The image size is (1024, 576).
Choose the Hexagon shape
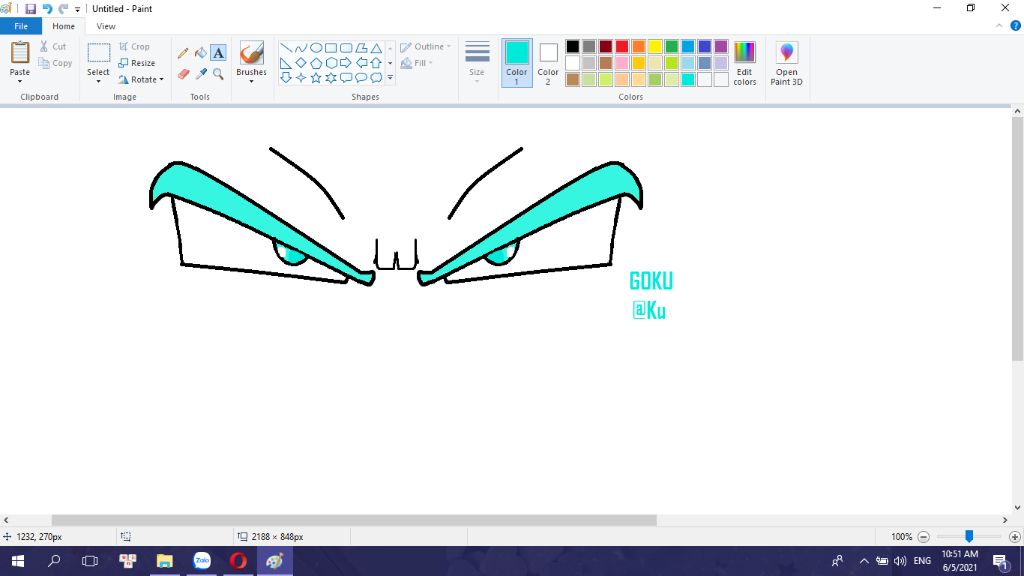[x=331, y=63]
